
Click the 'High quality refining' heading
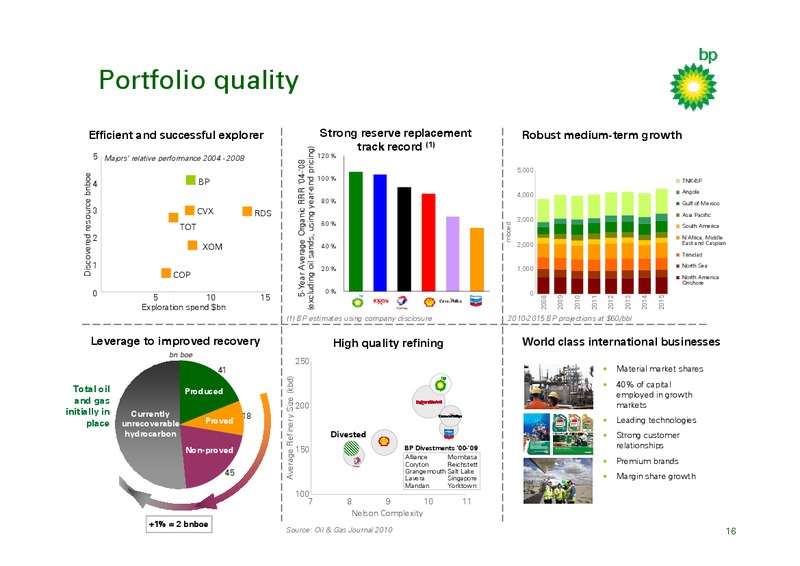tap(388, 343)
